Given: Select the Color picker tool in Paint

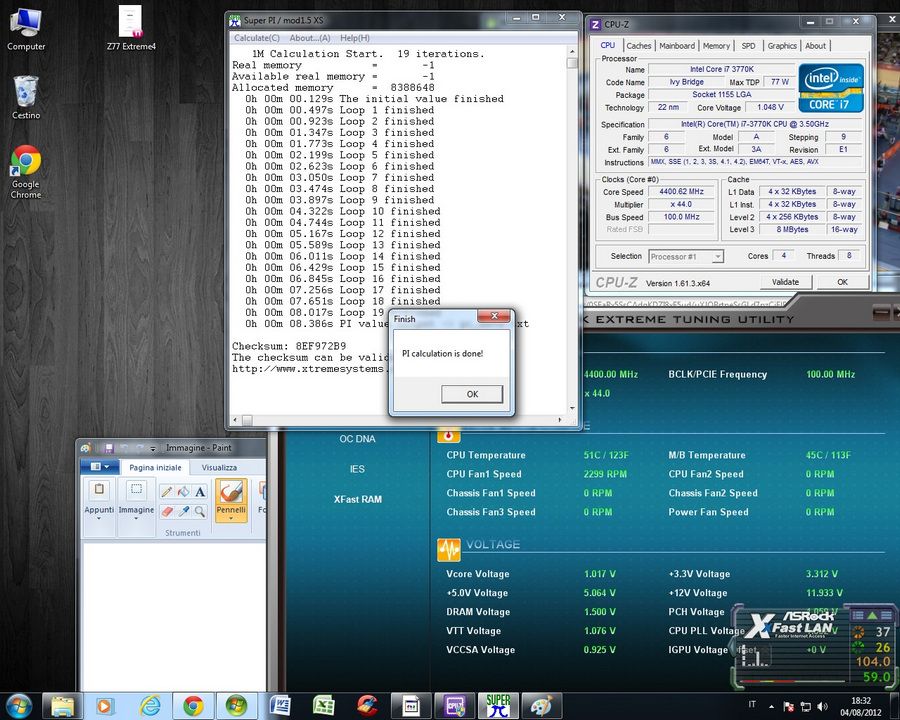Looking at the screenshot, I should coord(183,510).
